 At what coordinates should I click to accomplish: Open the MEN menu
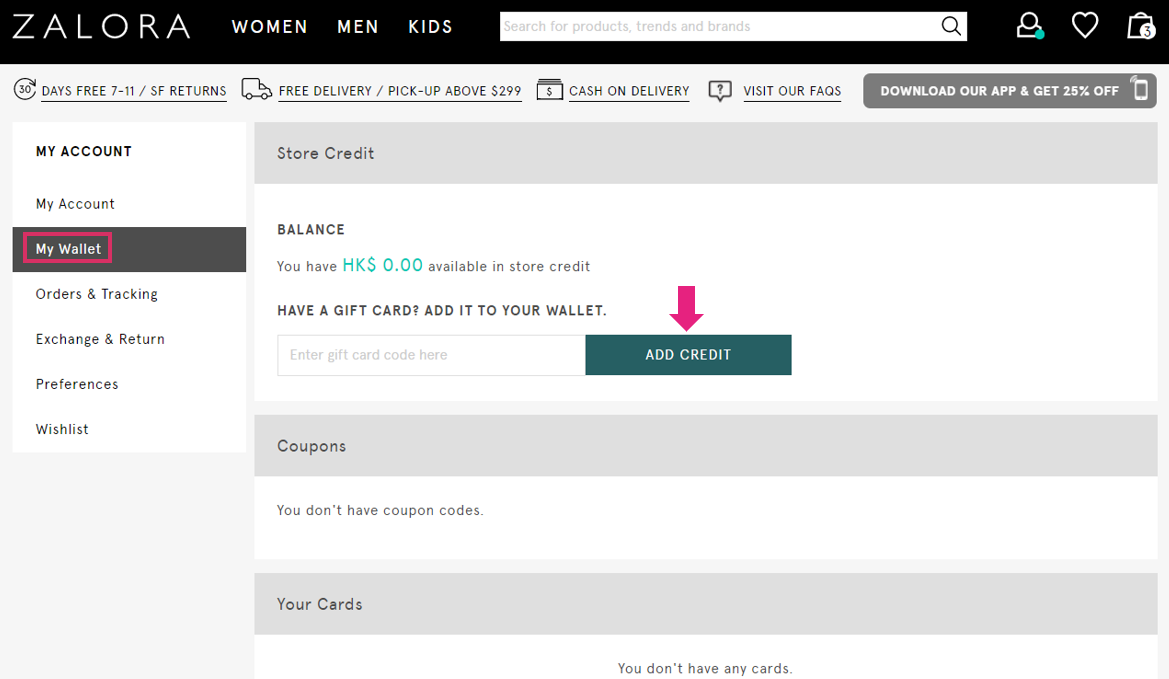click(x=358, y=26)
